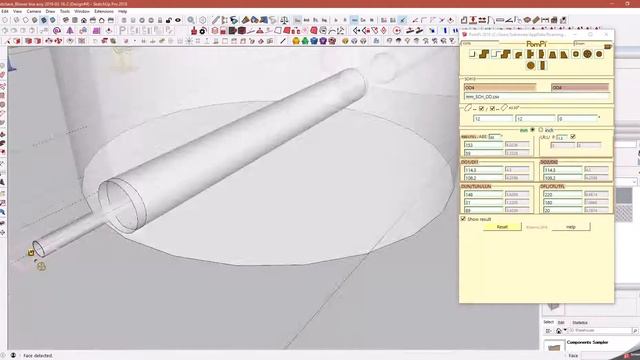Select the PomPi S-bend pipe shape icon
This screenshot has width=640, height=360.
[484, 54]
